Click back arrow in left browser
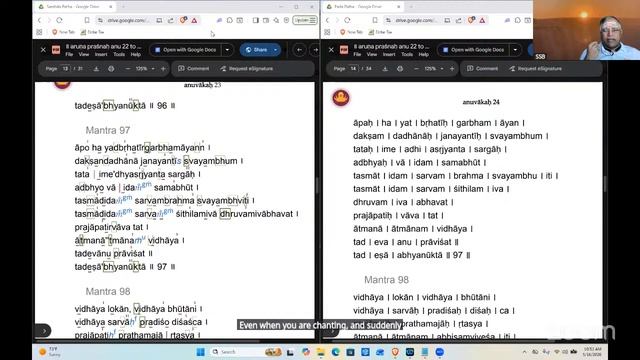Image resolution: width=640 pixels, height=360 pixels. (40, 20)
